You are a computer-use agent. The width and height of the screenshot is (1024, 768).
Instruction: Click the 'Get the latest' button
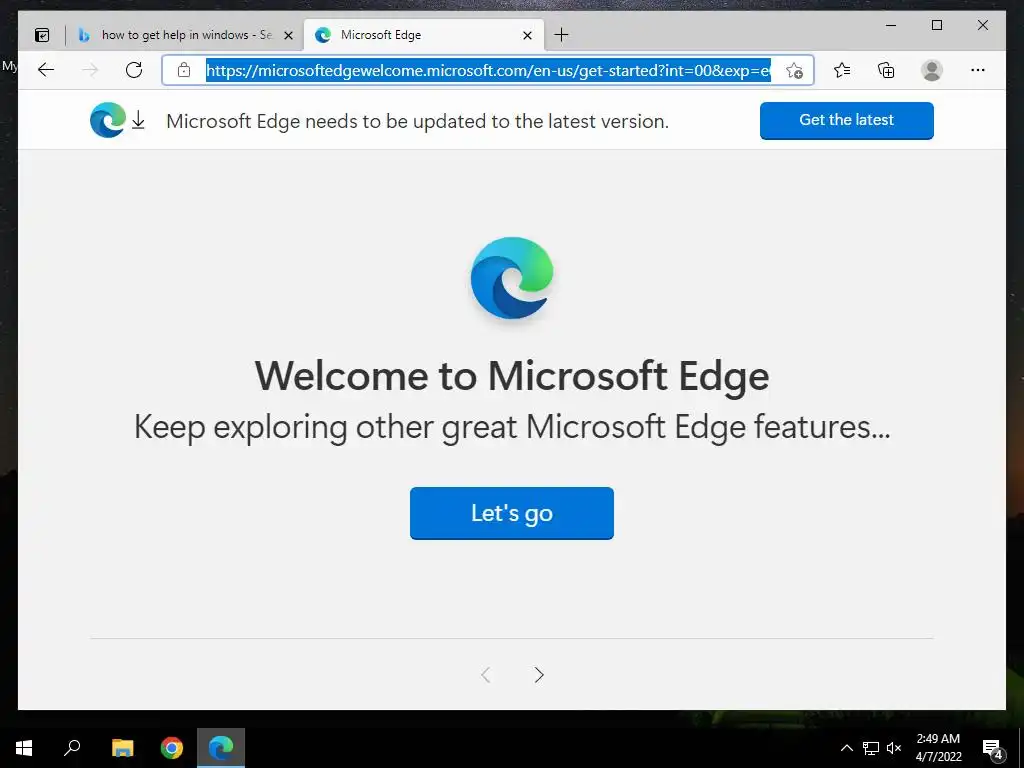846,120
